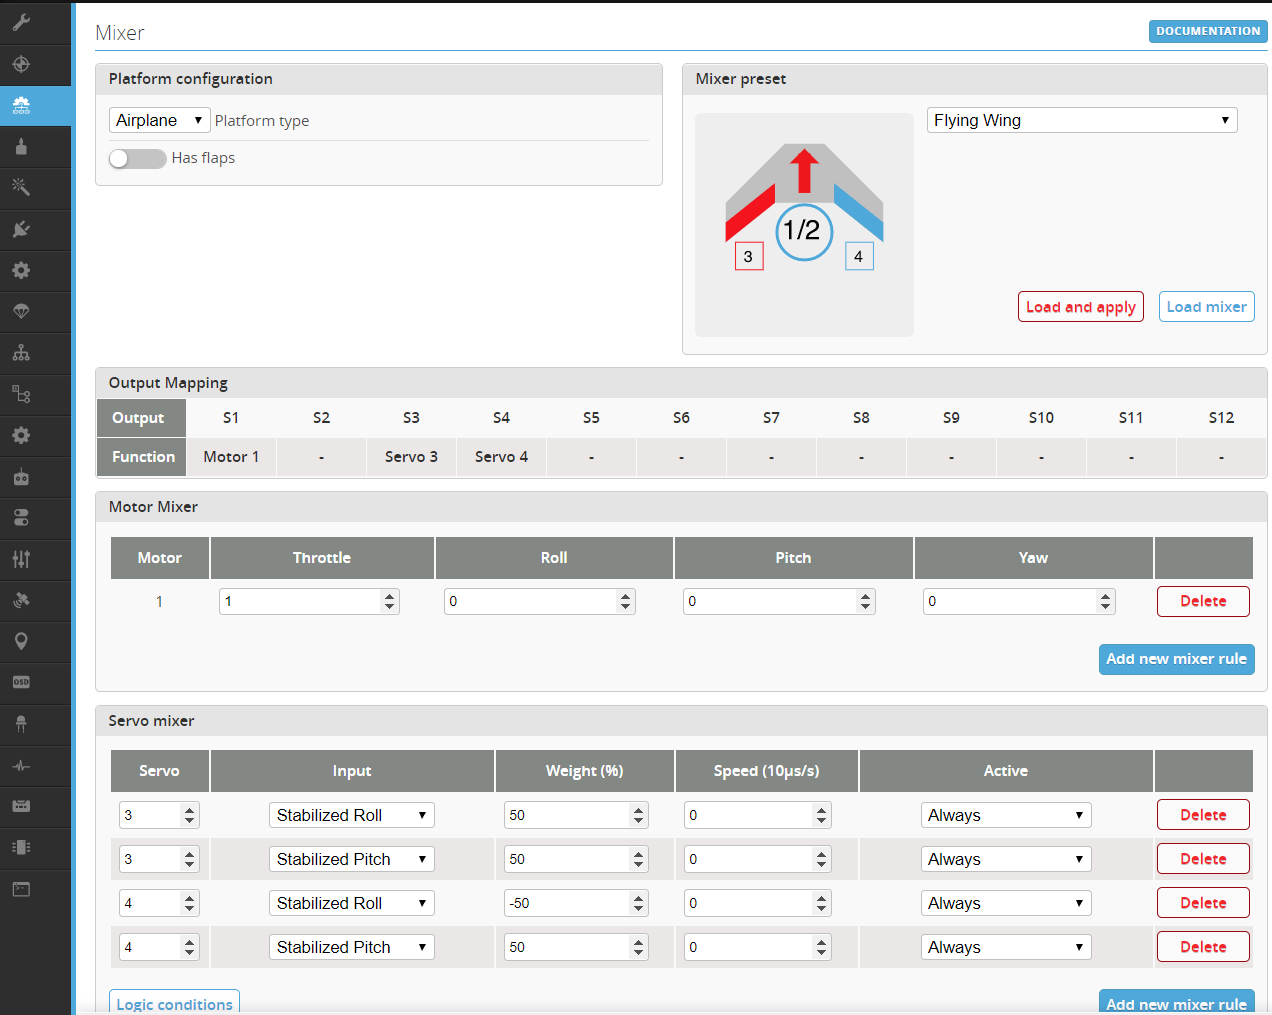
Task: Enable the Has flaps toggle
Action: 138,158
